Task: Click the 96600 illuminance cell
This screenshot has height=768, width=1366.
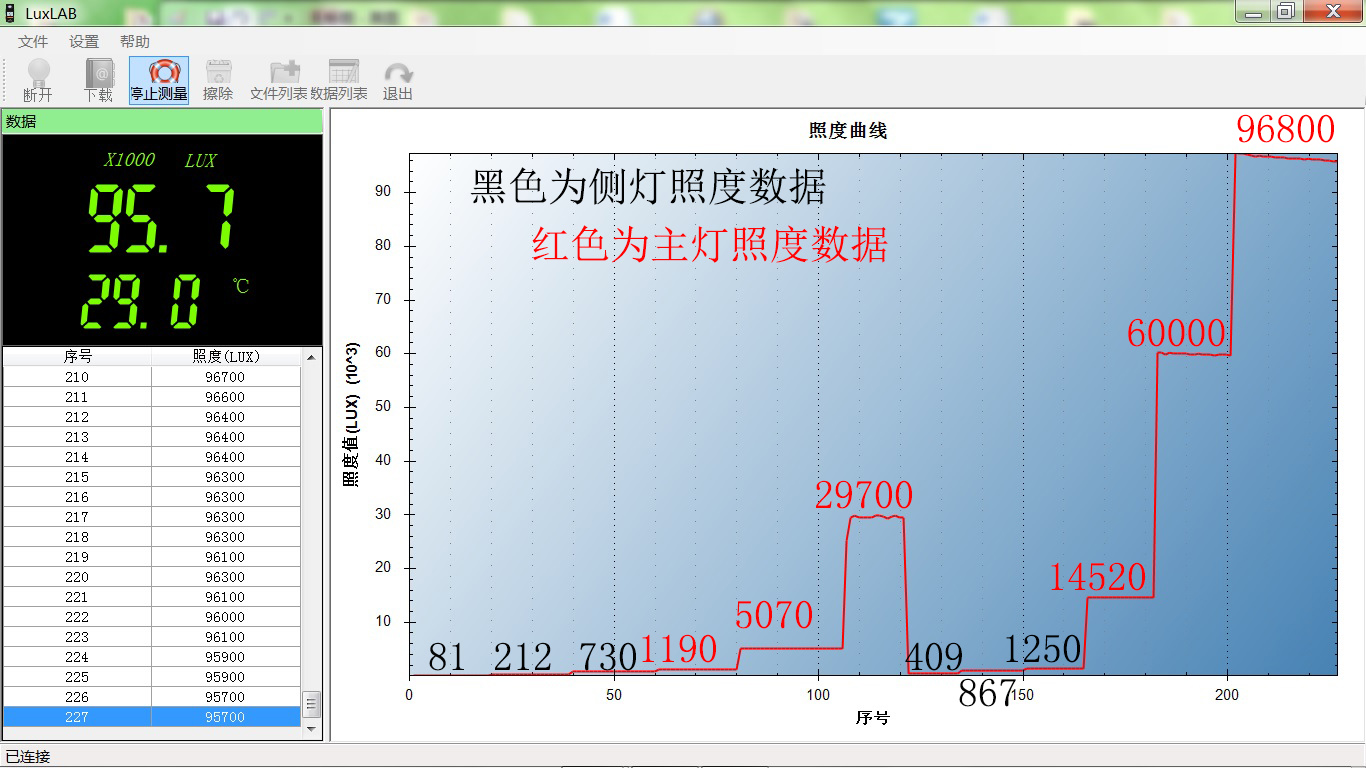Action: coord(225,397)
